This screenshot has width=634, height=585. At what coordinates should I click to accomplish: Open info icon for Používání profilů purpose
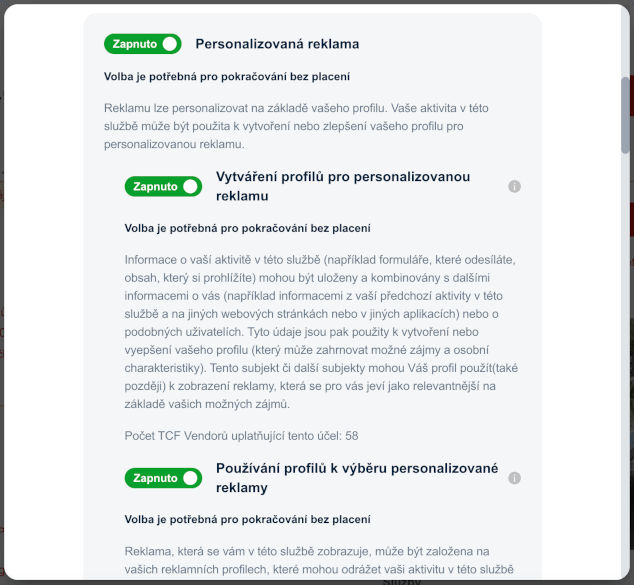pyautogui.click(x=514, y=478)
